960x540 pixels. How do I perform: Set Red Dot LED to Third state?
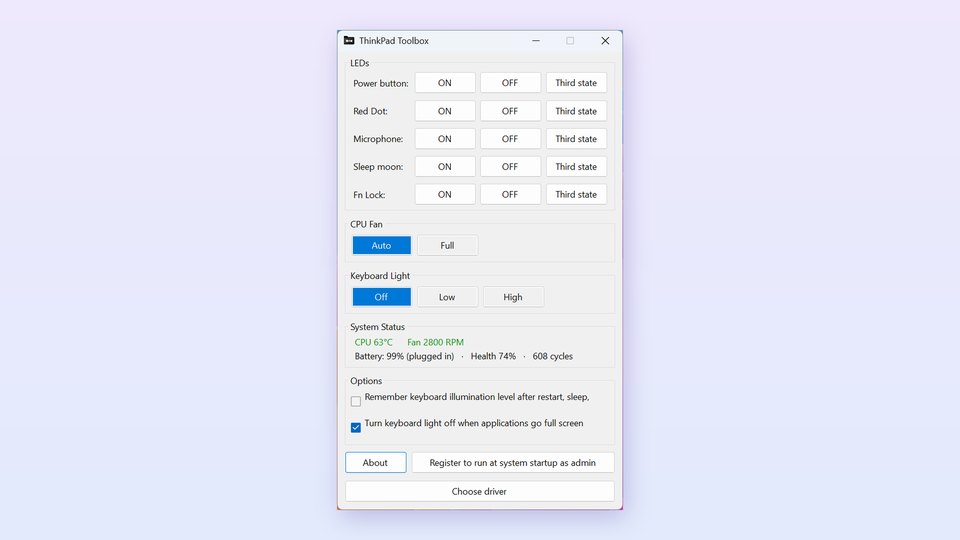(x=576, y=111)
